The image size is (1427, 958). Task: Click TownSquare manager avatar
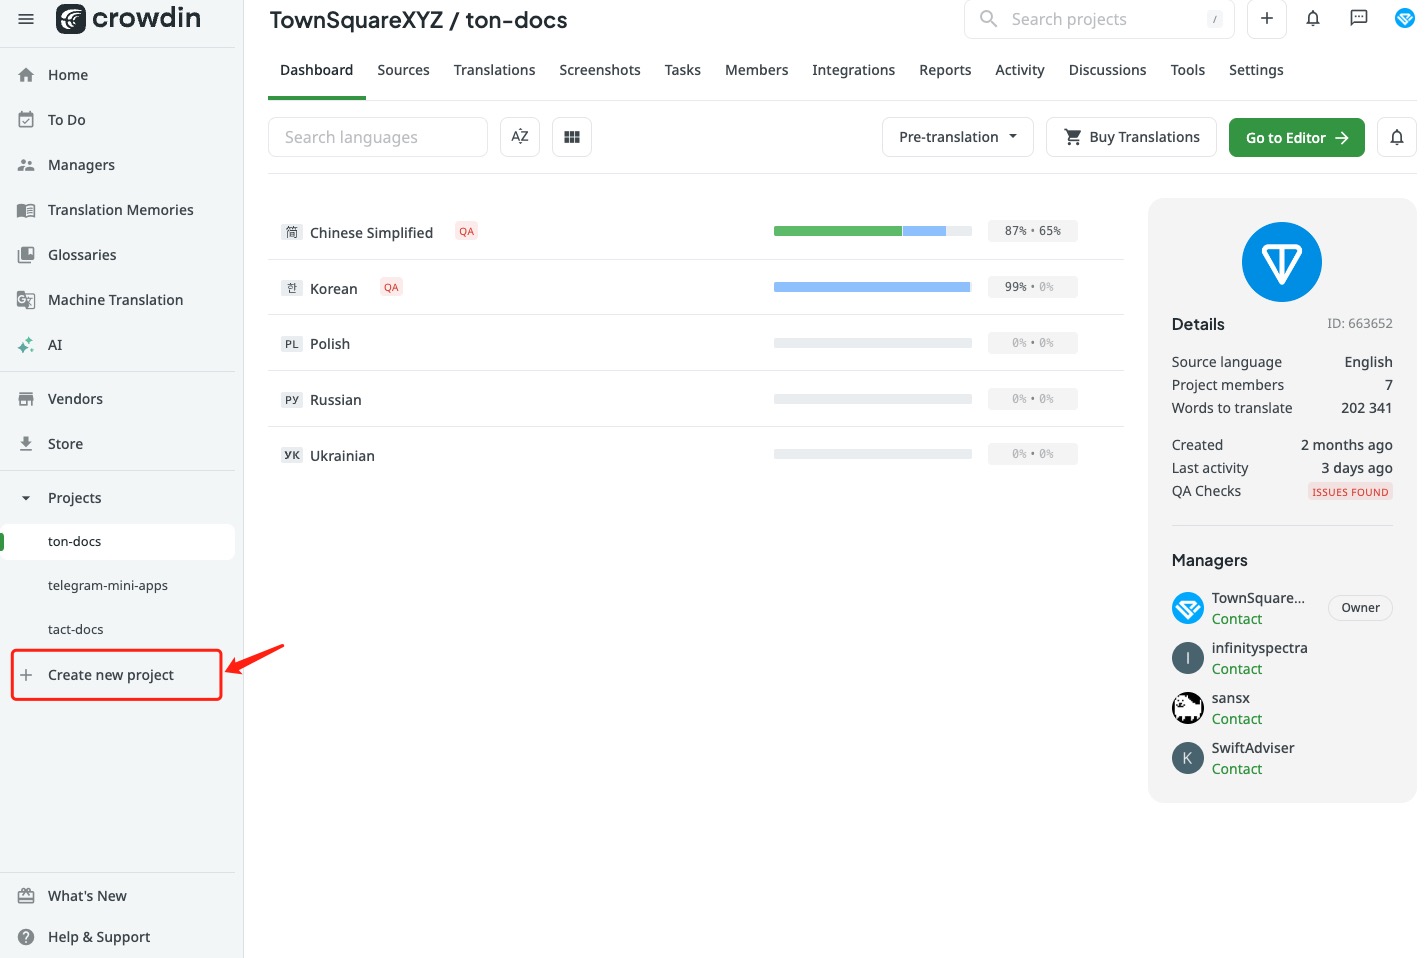1188,608
